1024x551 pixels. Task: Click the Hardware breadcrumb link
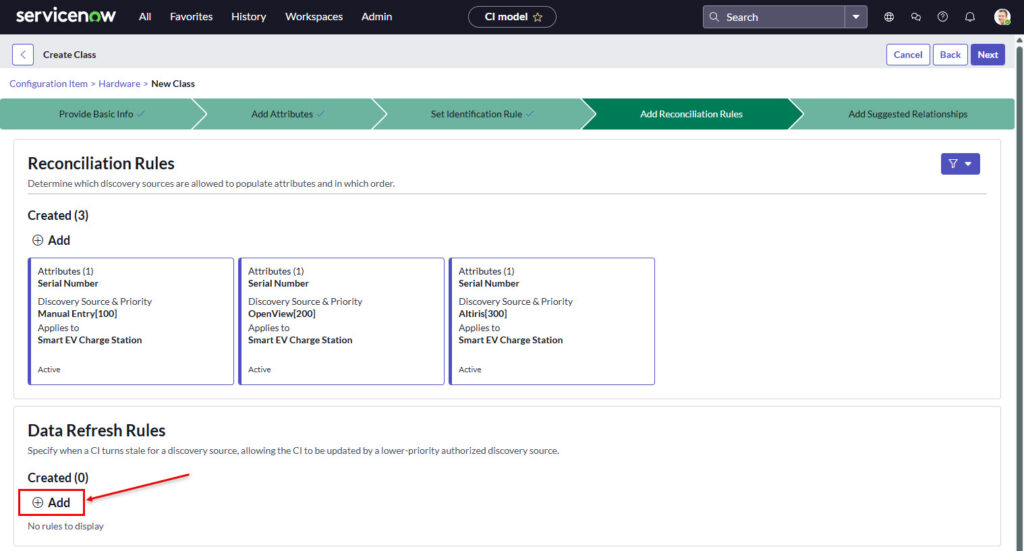[x=119, y=84]
